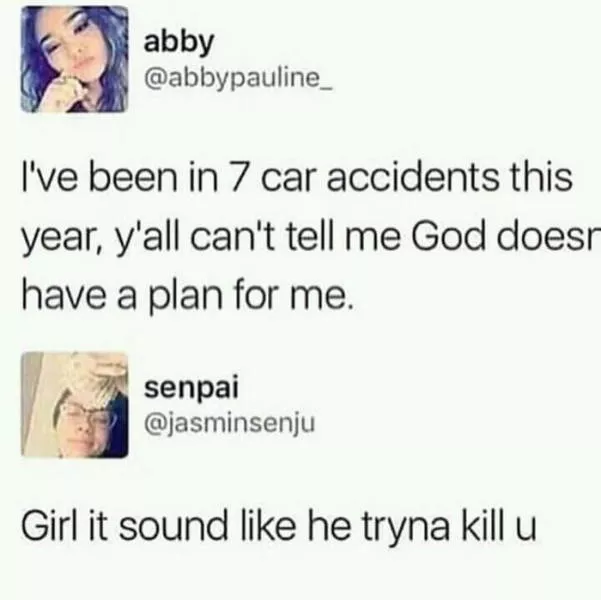Viewport: 601px width, 600px height.
Task: Open abby's profile picture
Action: [x=74, y=59]
